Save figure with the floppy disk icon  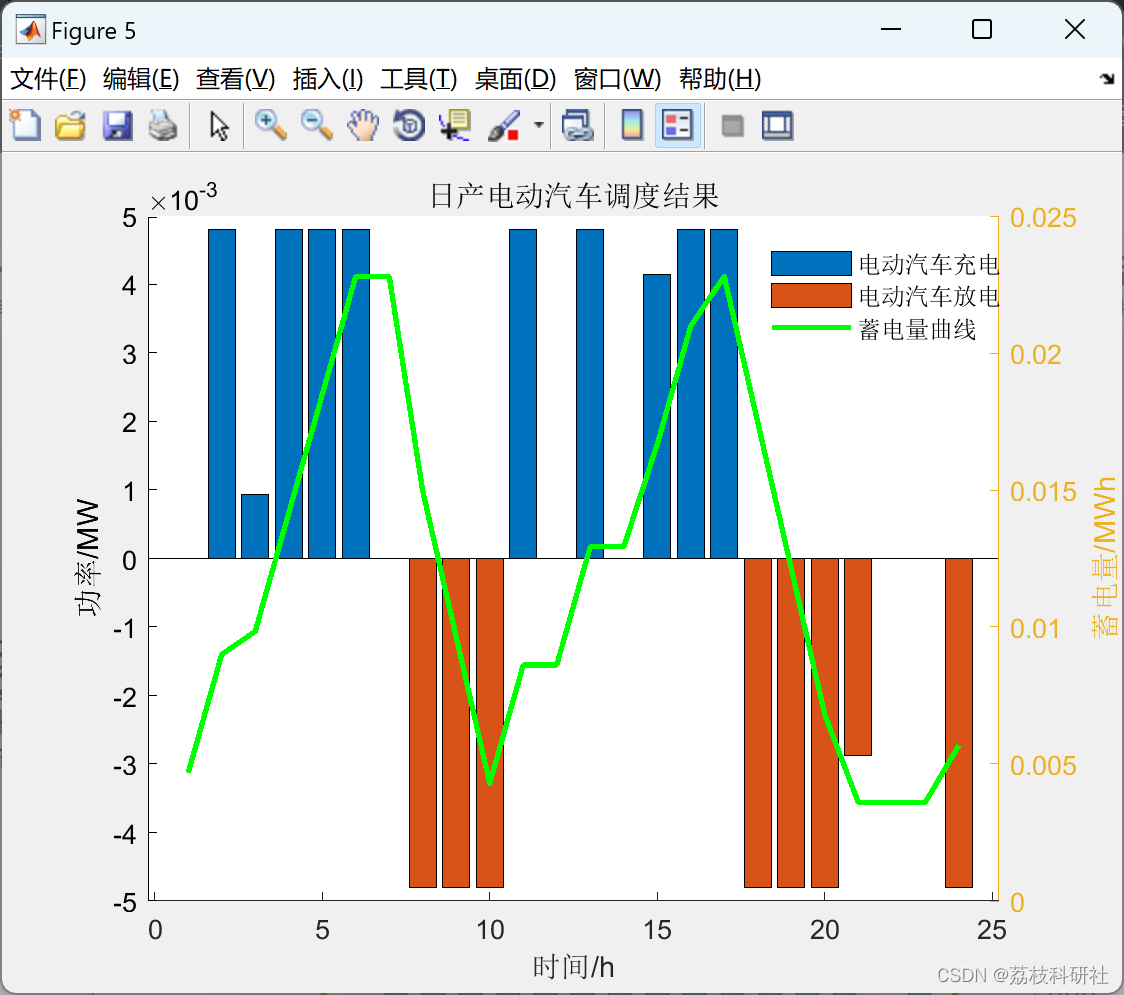click(x=117, y=125)
